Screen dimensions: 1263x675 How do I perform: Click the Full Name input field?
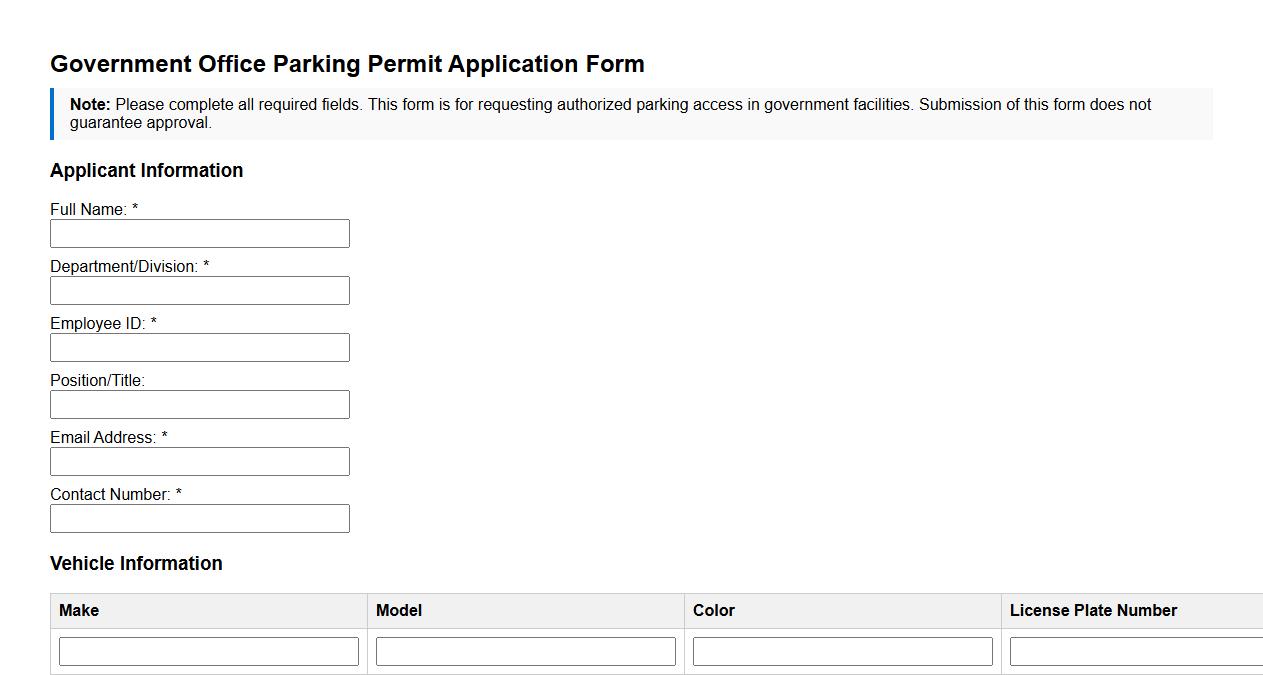pos(200,233)
